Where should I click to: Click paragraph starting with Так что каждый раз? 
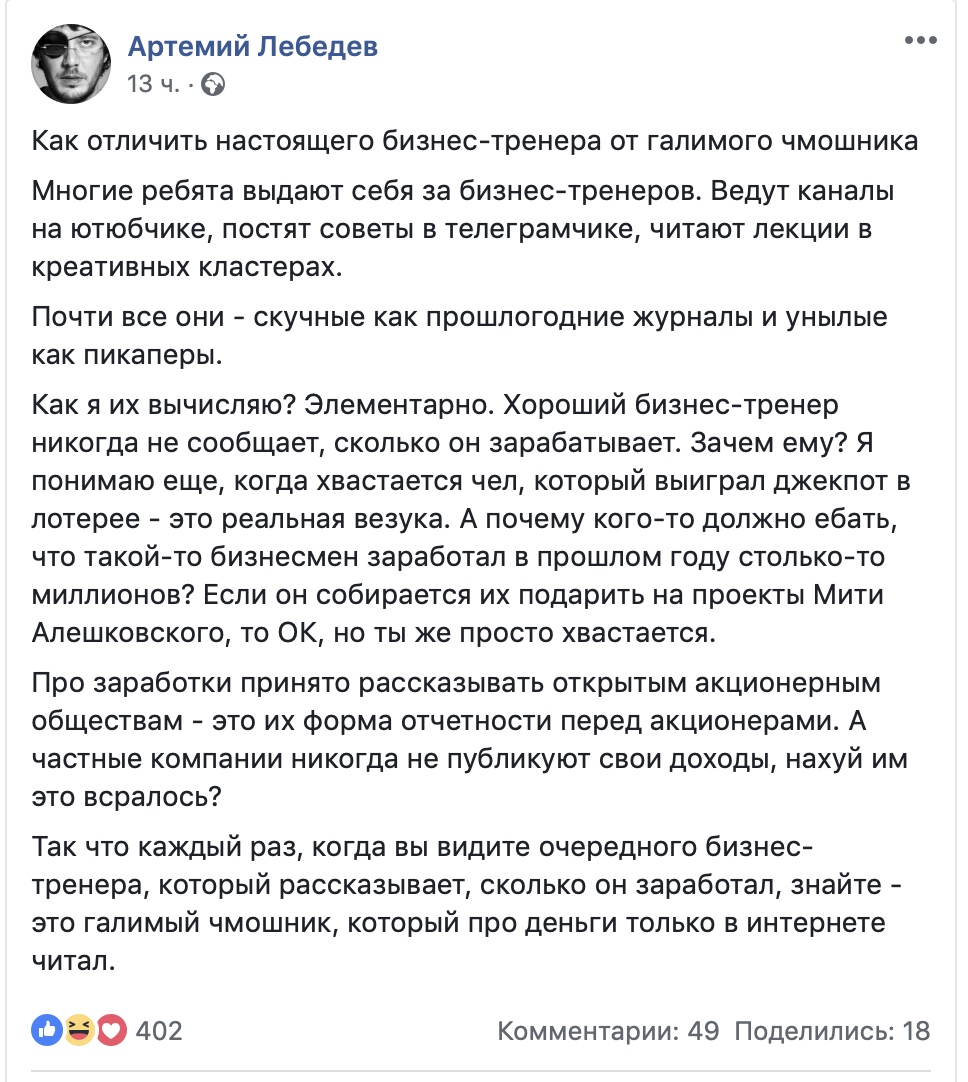point(466,903)
